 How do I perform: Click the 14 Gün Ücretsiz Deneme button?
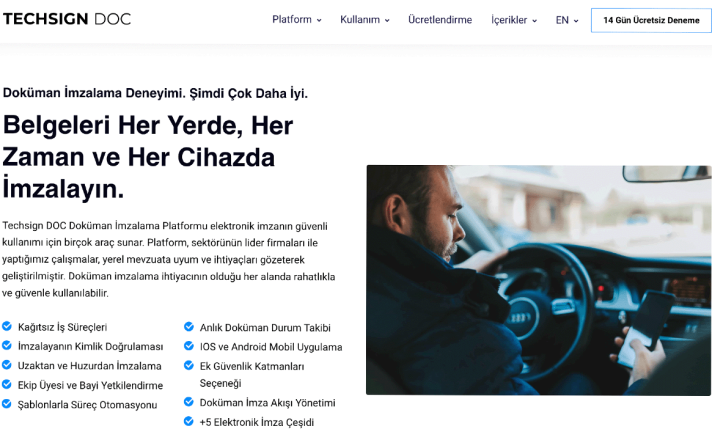(x=651, y=20)
